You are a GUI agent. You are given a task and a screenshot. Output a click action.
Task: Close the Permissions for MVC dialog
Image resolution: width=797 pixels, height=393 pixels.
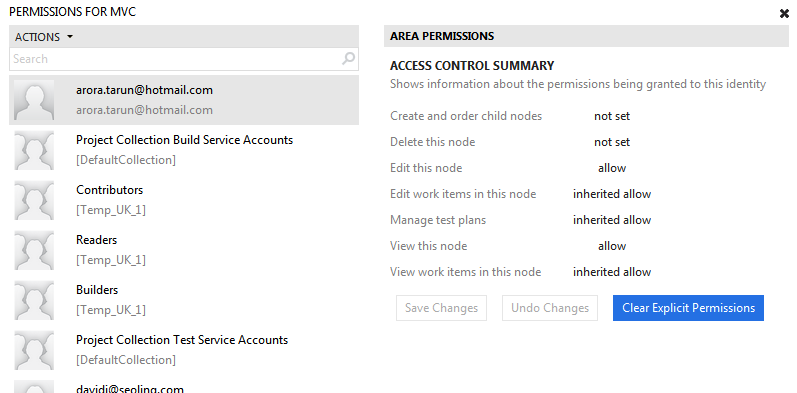(x=784, y=14)
